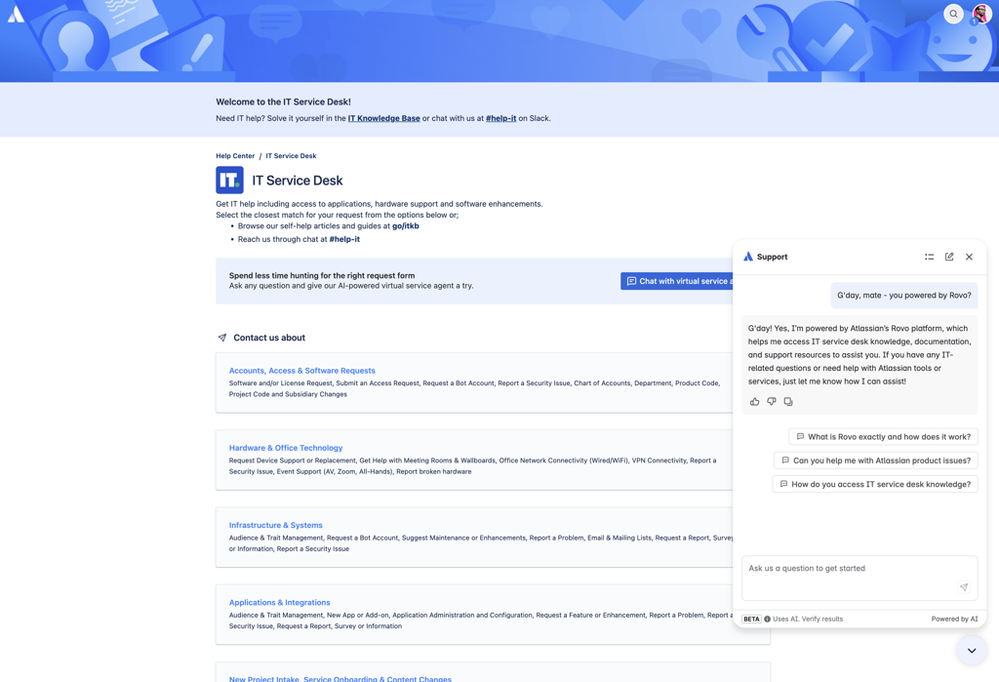Image resolution: width=999 pixels, height=682 pixels.
Task: Open Applications & Integrations category
Action: point(279,602)
